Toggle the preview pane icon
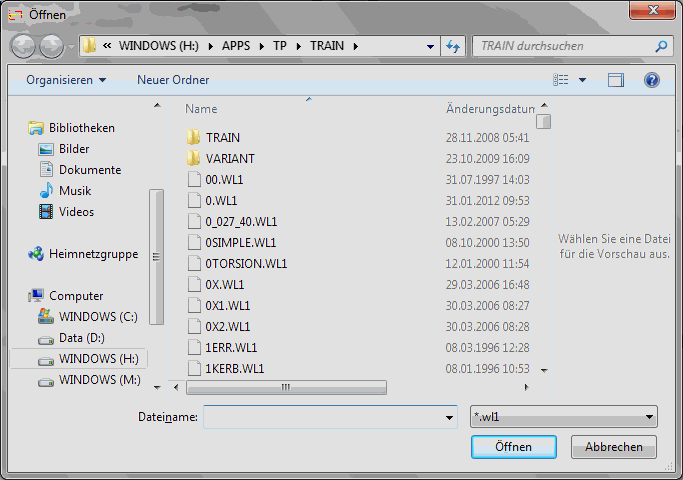The height and width of the screenshot is (480, 683). [x=616, y=80]
